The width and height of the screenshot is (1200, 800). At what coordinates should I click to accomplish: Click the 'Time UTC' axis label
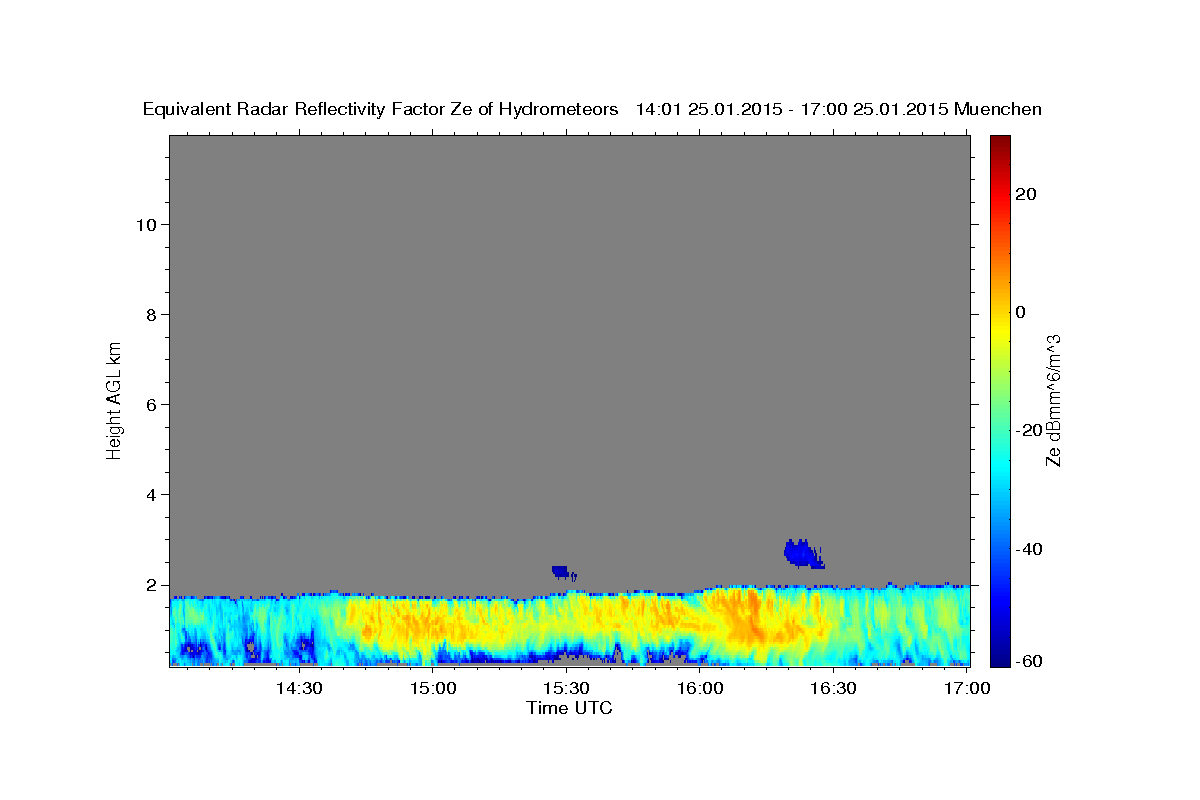coord(569,708)
